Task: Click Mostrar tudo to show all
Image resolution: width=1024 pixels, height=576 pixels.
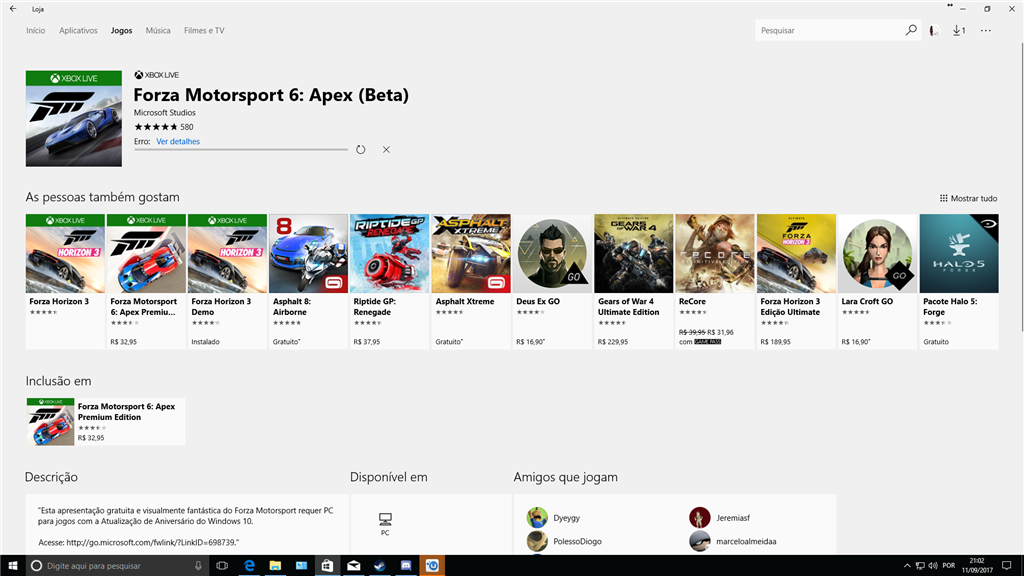Action: tap(968, 199)
